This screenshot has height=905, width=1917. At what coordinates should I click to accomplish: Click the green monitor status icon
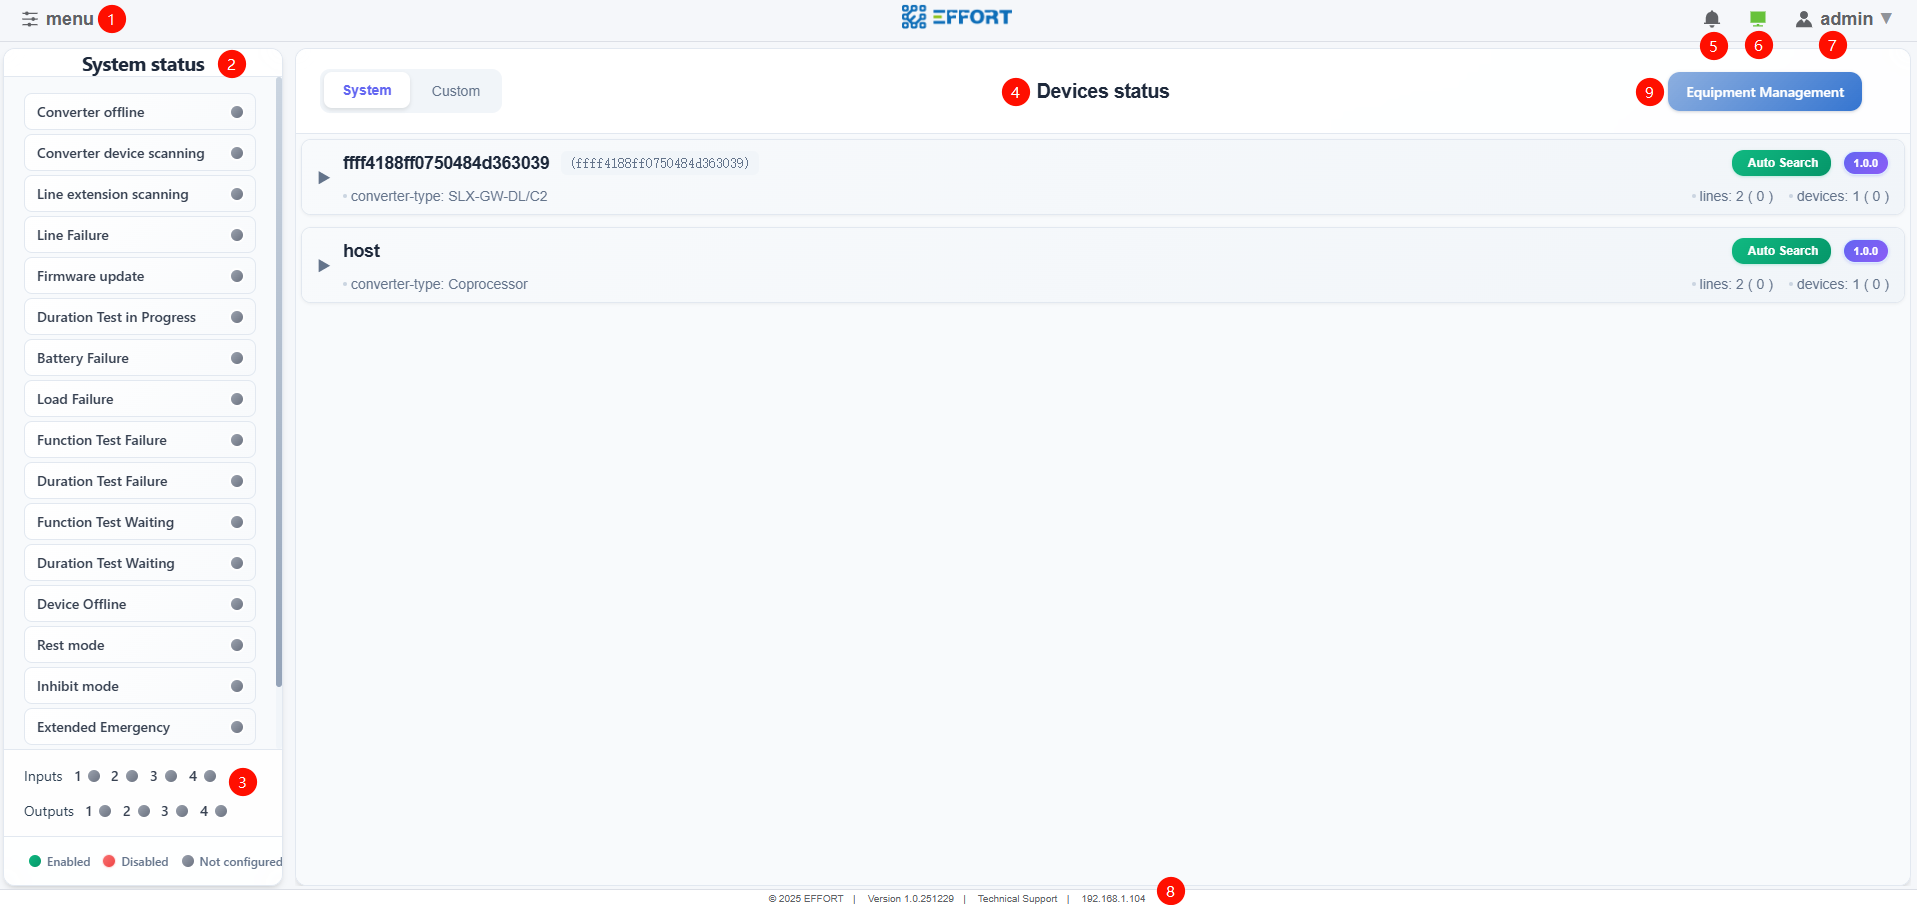click(x=1757, y=19)
